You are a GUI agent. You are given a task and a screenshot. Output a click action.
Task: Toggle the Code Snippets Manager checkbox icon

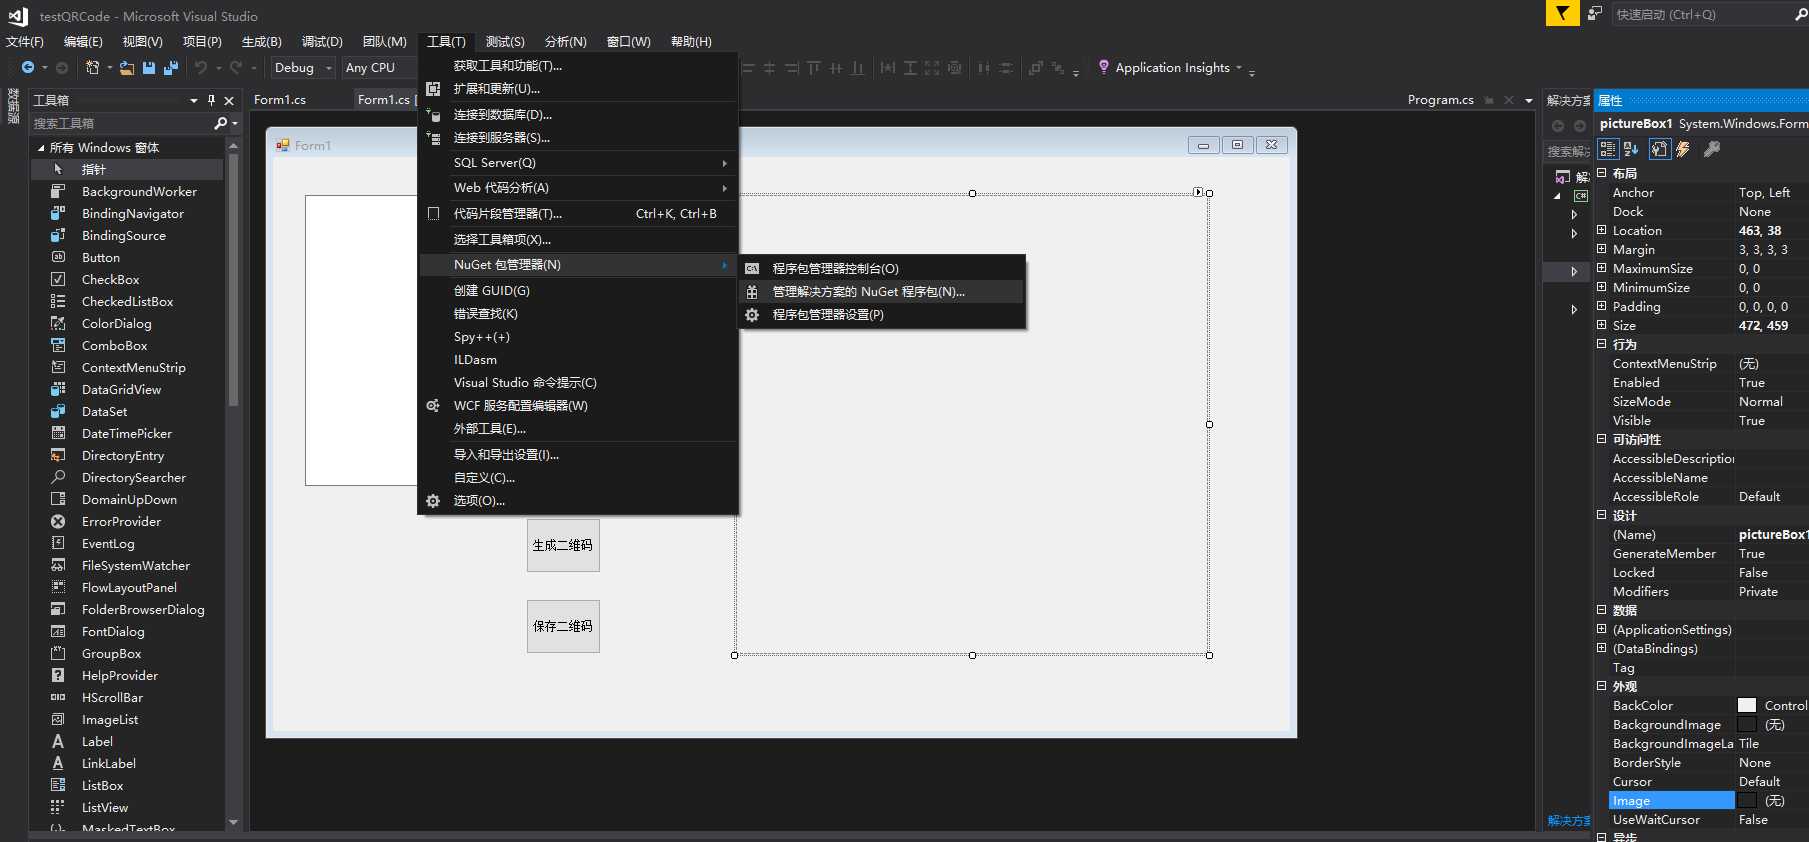click(x=433, y=214)
